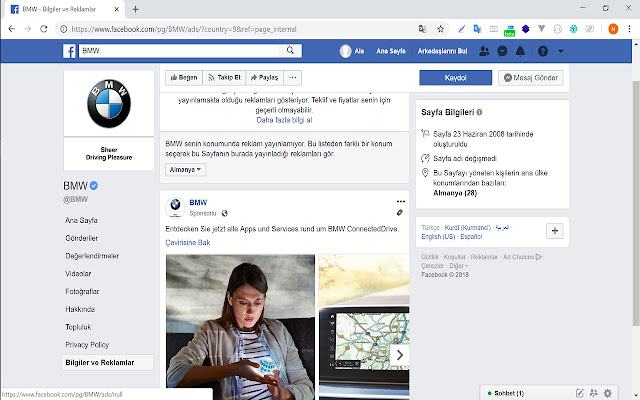This screenshot has width=640, height=400.
Task: Reload the page
Action: point(44,29)
